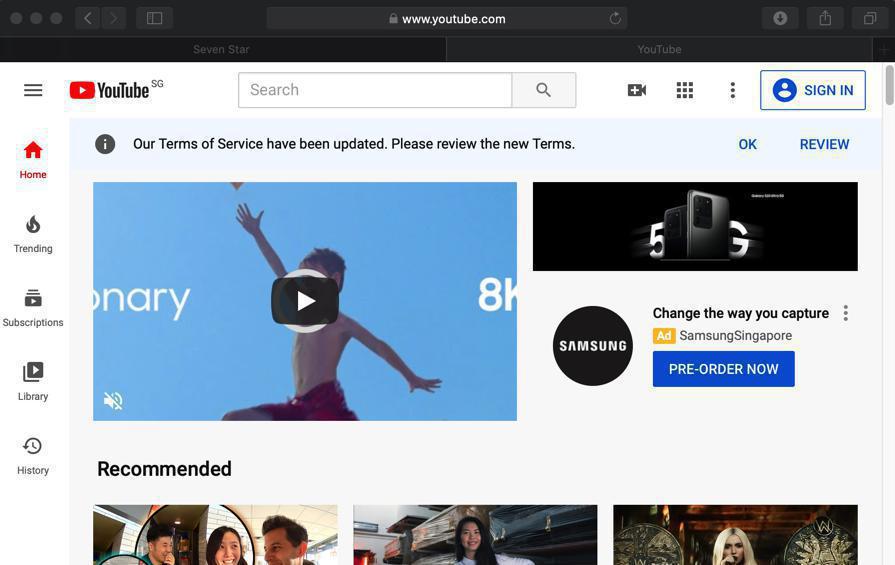
Task: Click the www.youtube.com address bar
Action: click(447, 18)
